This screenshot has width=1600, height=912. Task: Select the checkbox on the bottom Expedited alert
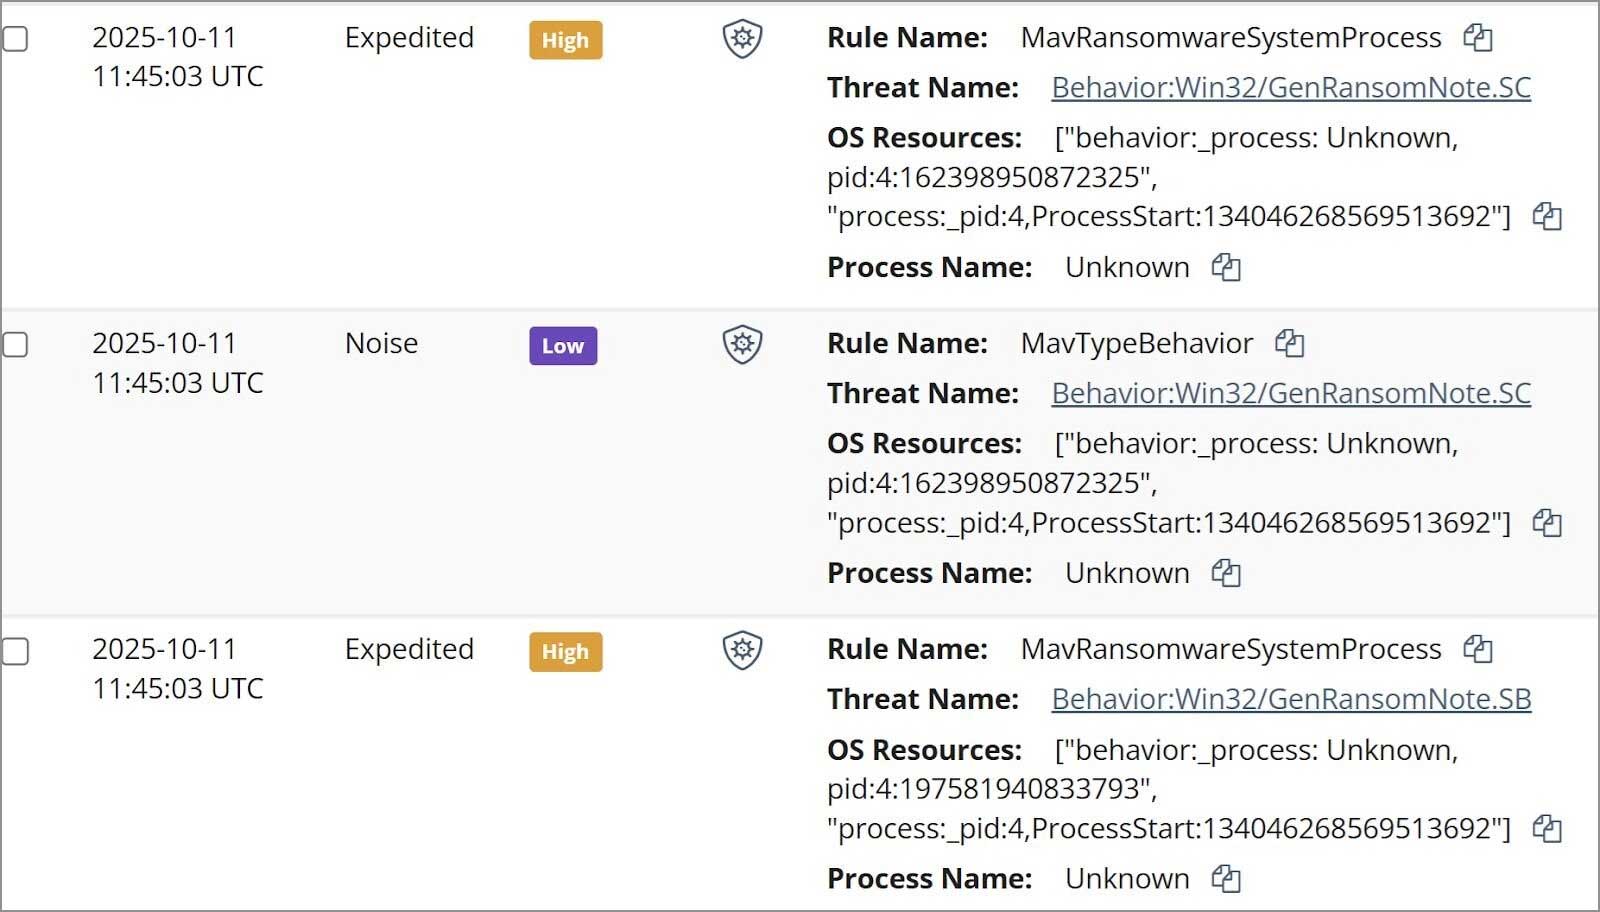point(14,650)
